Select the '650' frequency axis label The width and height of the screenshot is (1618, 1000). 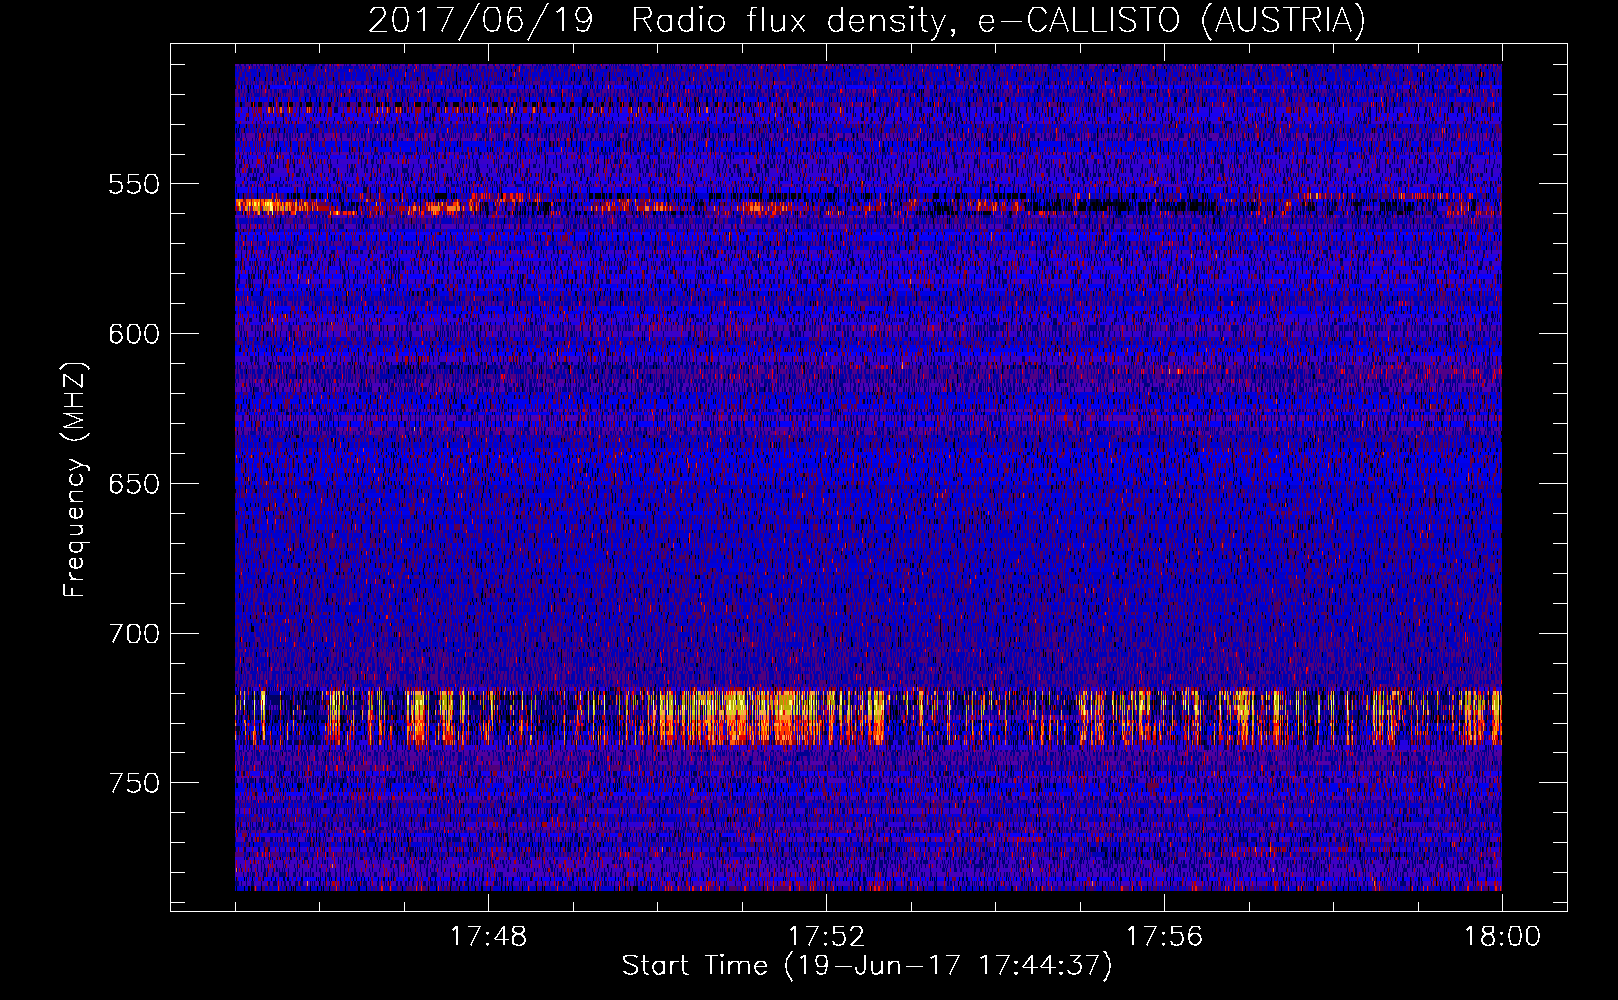click(134, 484)
